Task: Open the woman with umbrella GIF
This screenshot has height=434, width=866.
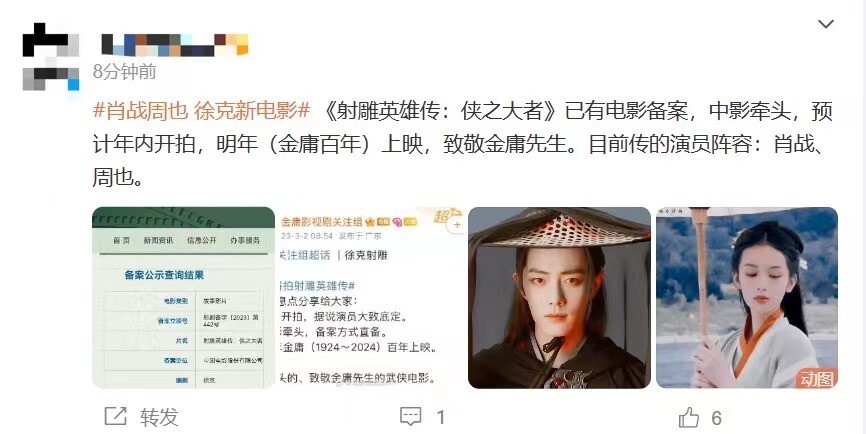Action: point(747,298)
